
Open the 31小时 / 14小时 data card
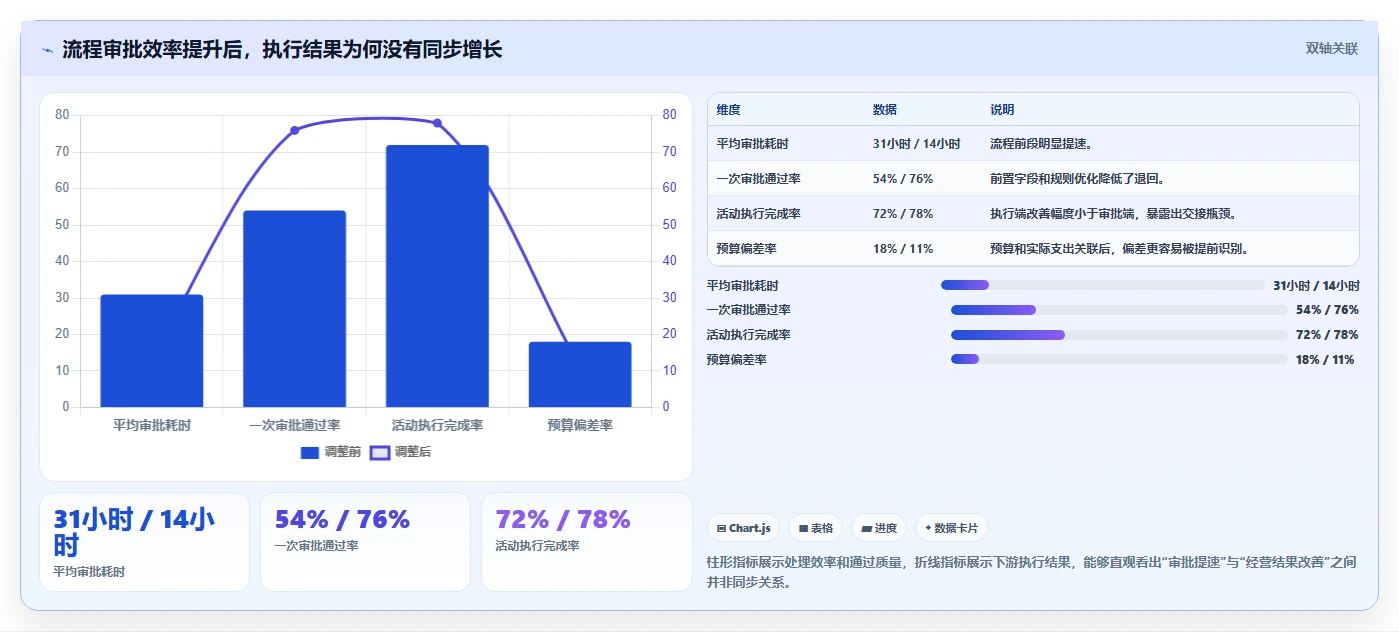[144, 542]
